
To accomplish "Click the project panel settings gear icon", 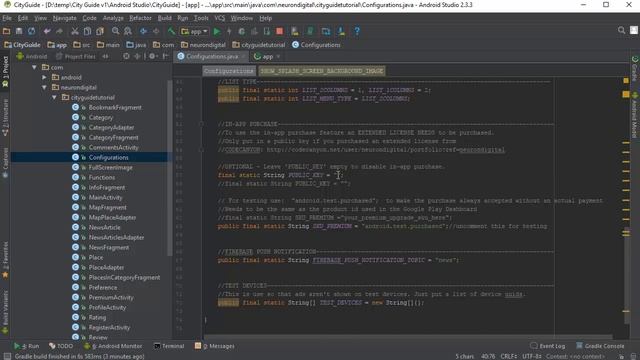I will [152, 56].
